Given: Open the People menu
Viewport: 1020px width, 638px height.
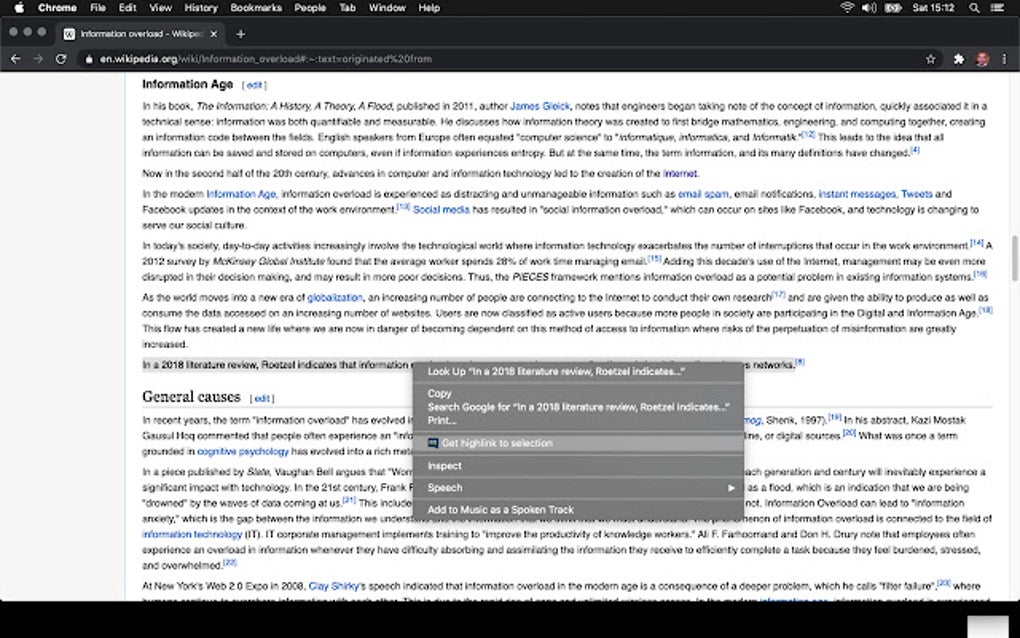Looking at the screenshot, I should (310, 8).
